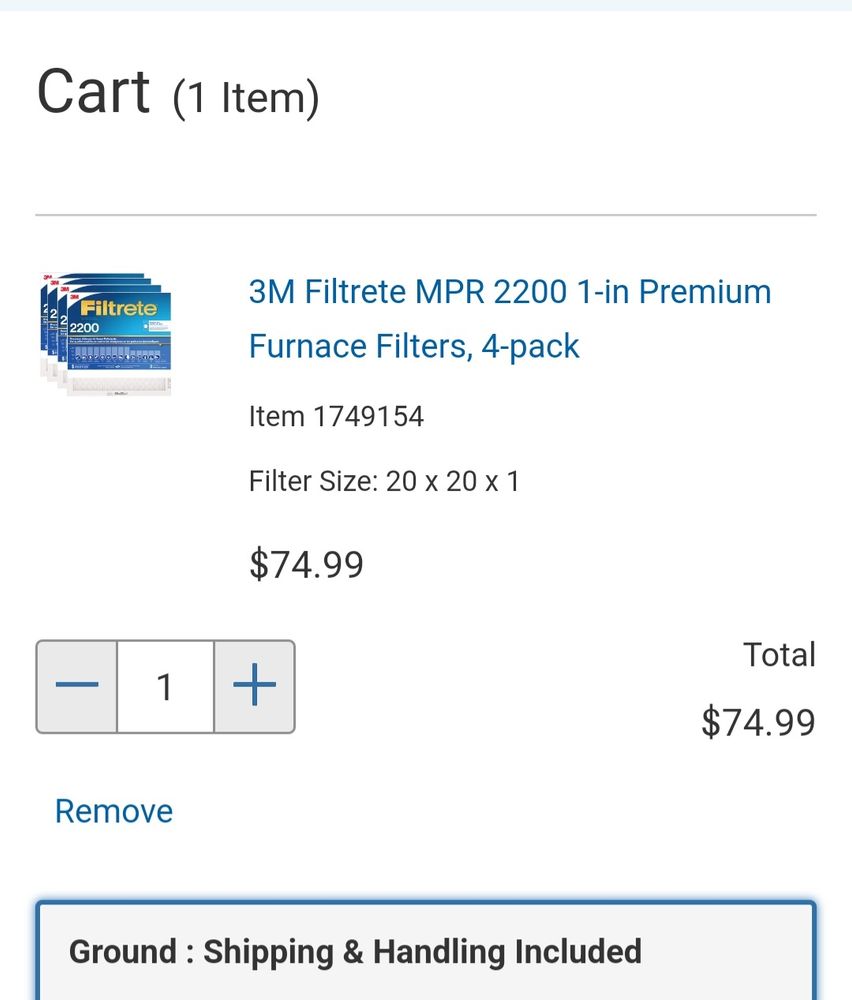Remove the furnace filters from cart
Screen dimensions: 852x1000
(113, 811)
